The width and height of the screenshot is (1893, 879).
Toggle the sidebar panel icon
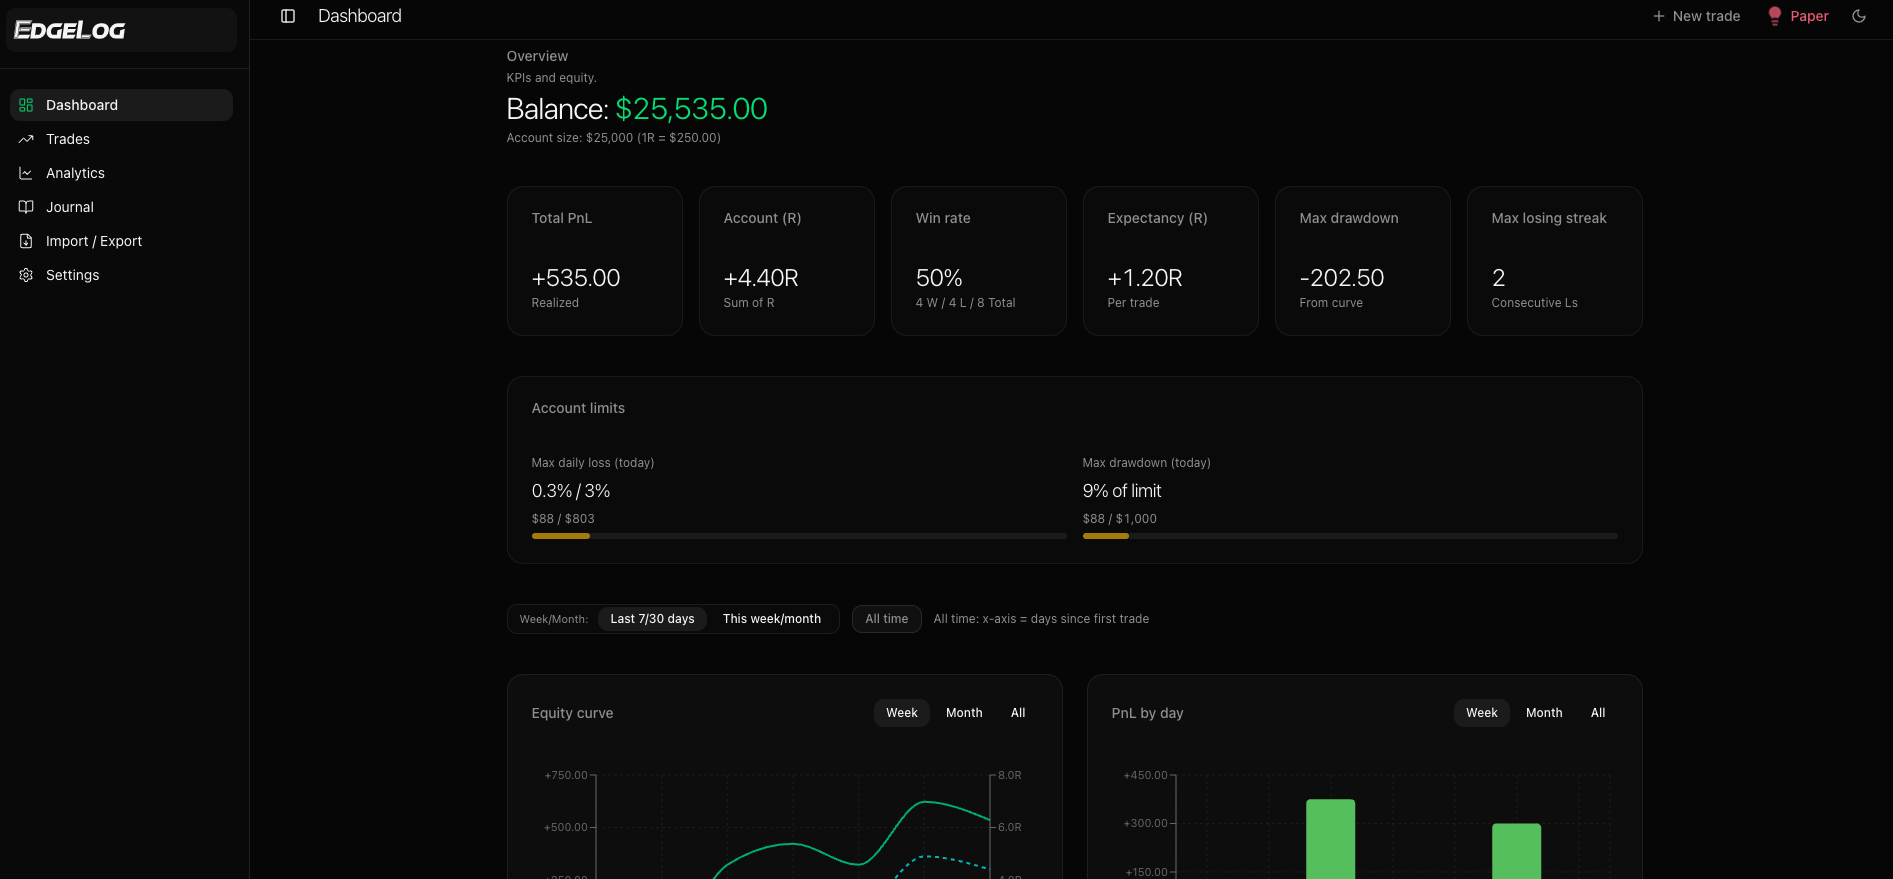[x=288, y=16]
